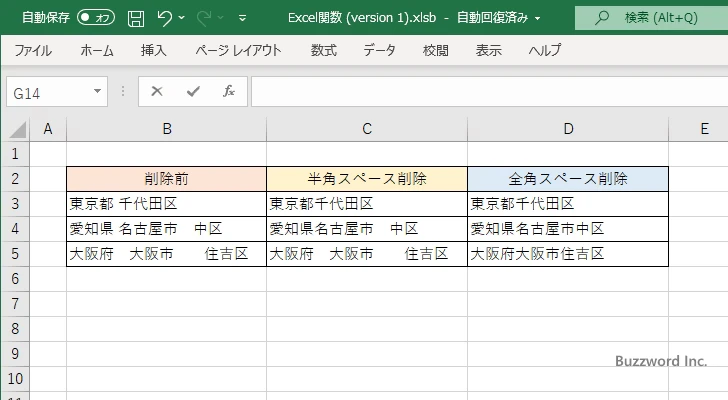Select cell D4 with 愛知県名古屋市中区

[x=568, y=229]
